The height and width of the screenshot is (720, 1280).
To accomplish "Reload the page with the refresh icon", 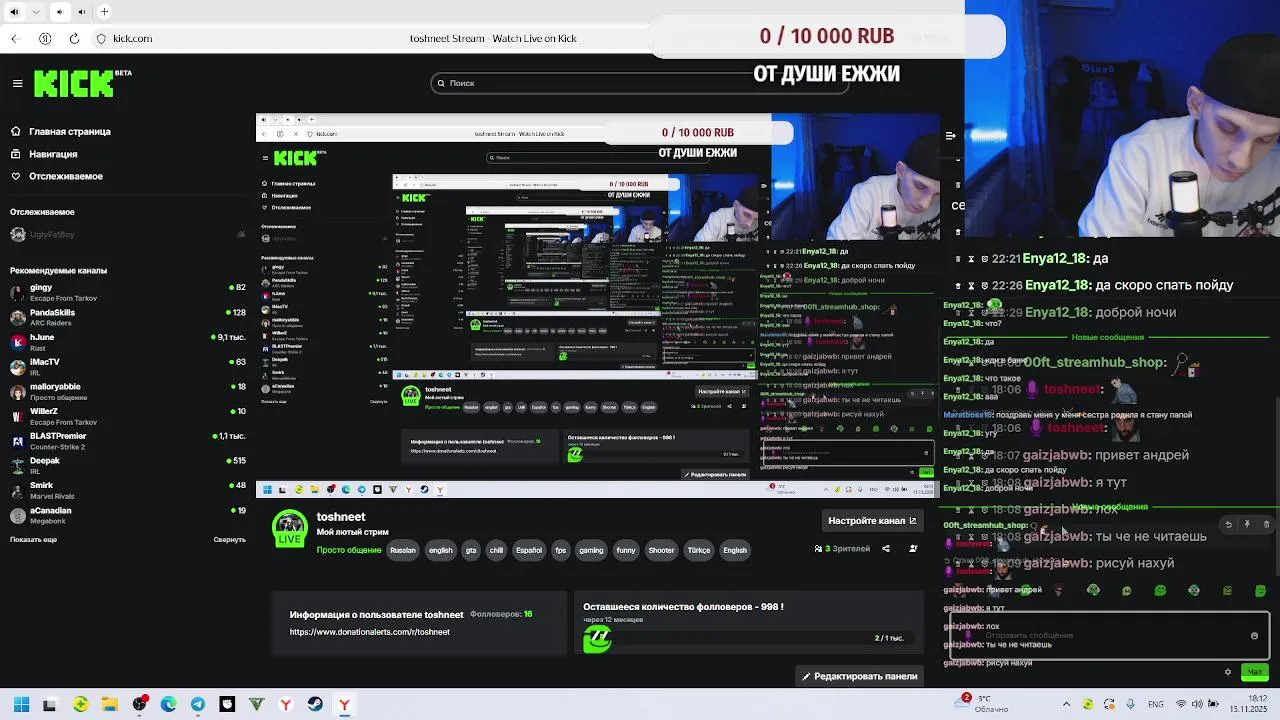I will (x=74, y=38).
